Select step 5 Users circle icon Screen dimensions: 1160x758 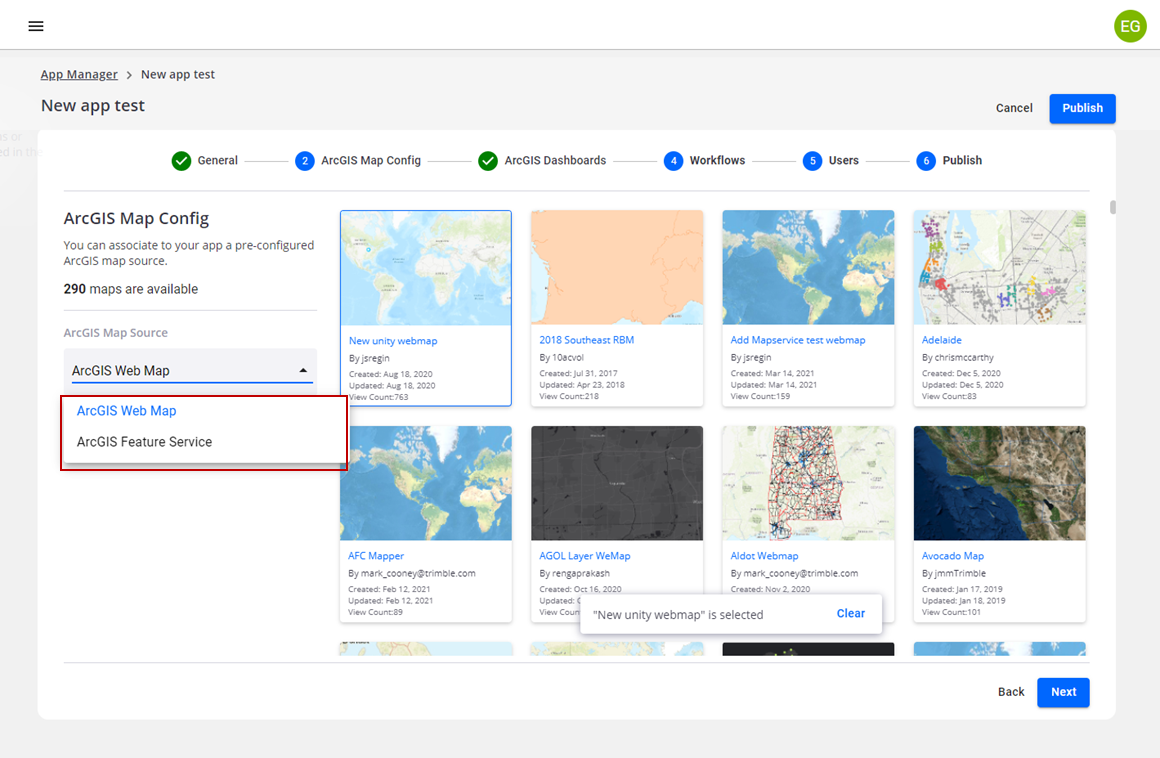tap(812, 160)
